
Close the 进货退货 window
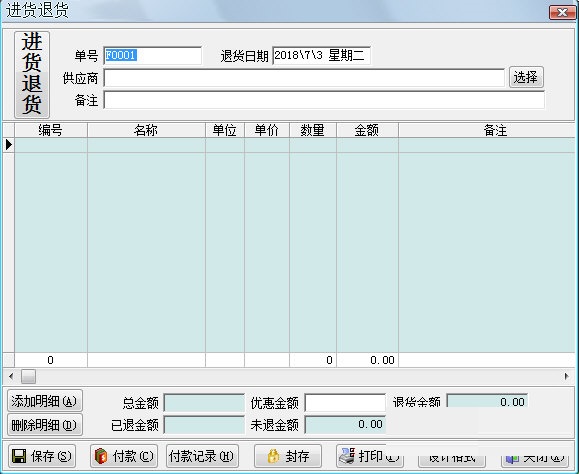click(x=562, y=13)
